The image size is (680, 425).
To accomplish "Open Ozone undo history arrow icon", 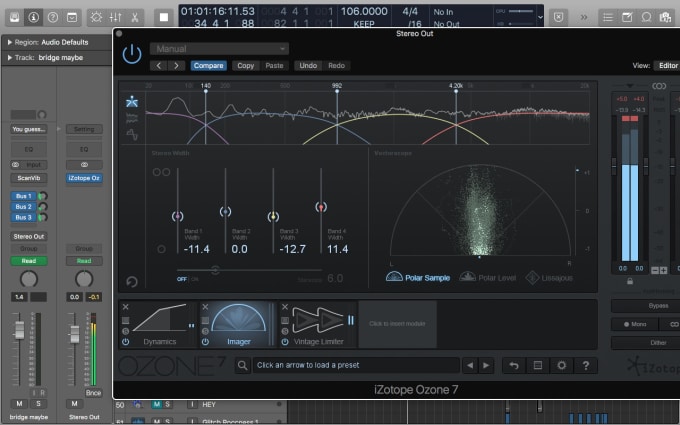I will pos(514,366).
